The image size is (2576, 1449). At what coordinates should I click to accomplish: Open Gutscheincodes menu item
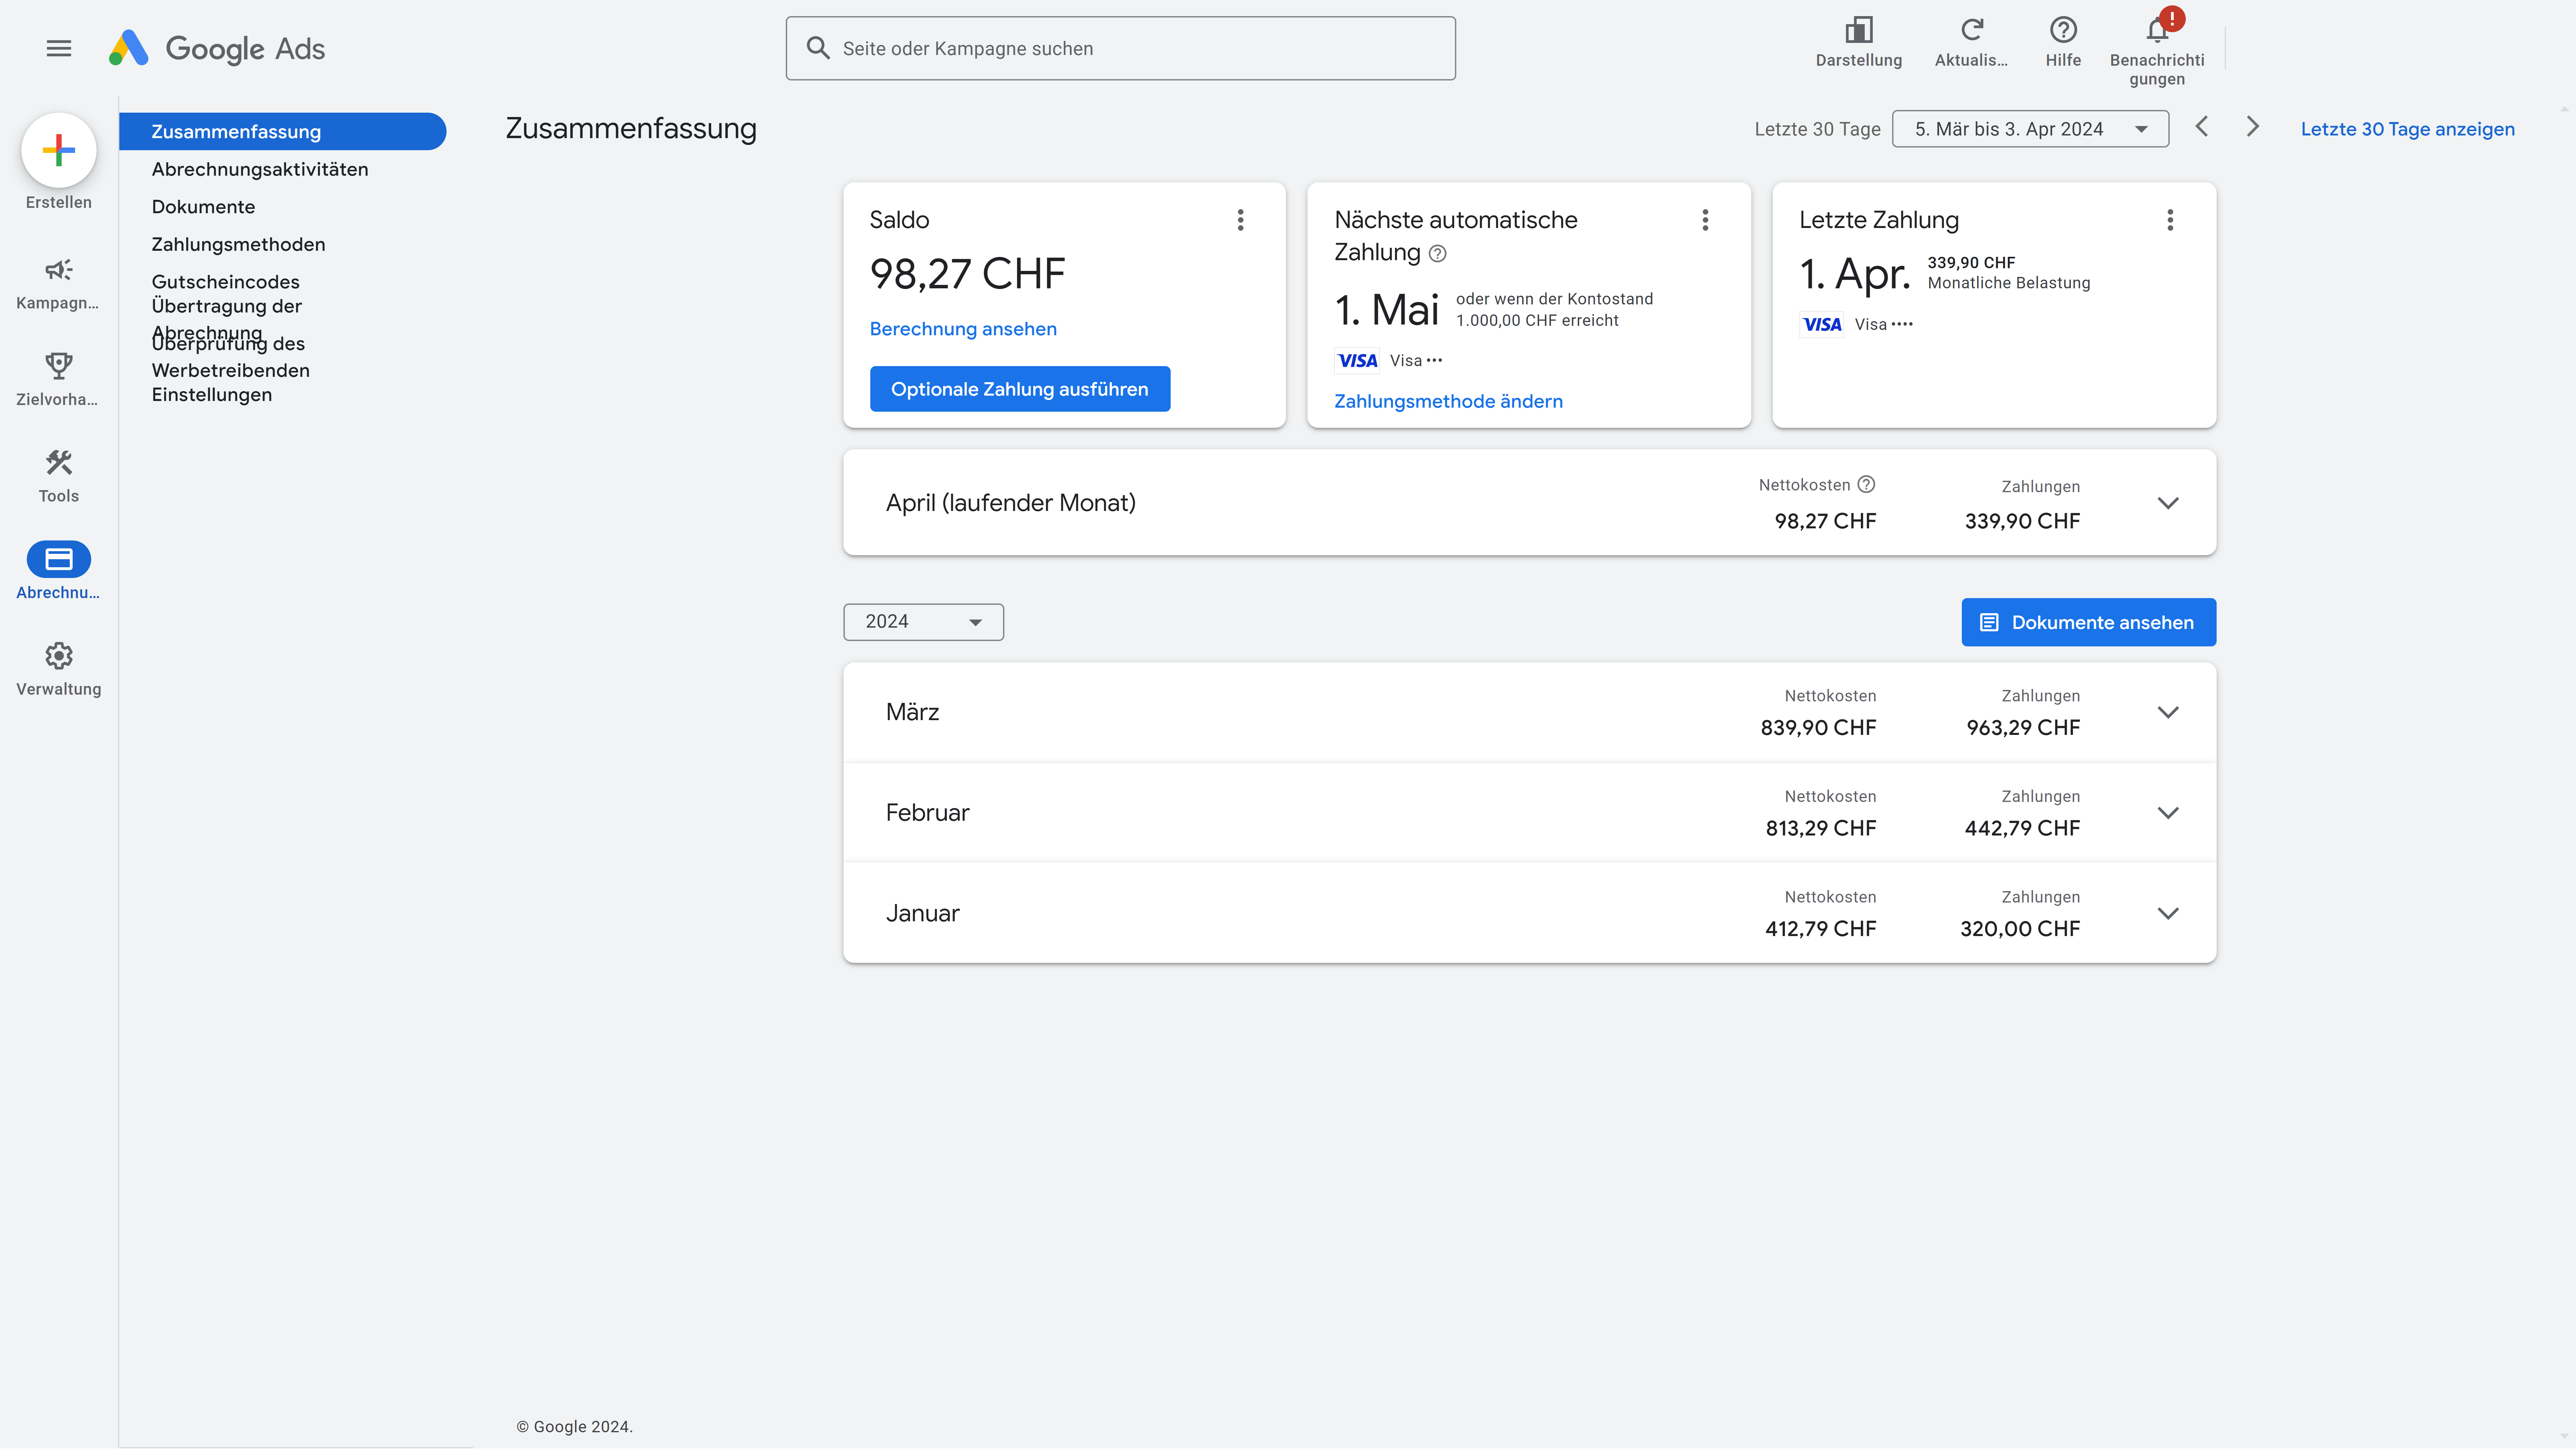pos(226,282)
